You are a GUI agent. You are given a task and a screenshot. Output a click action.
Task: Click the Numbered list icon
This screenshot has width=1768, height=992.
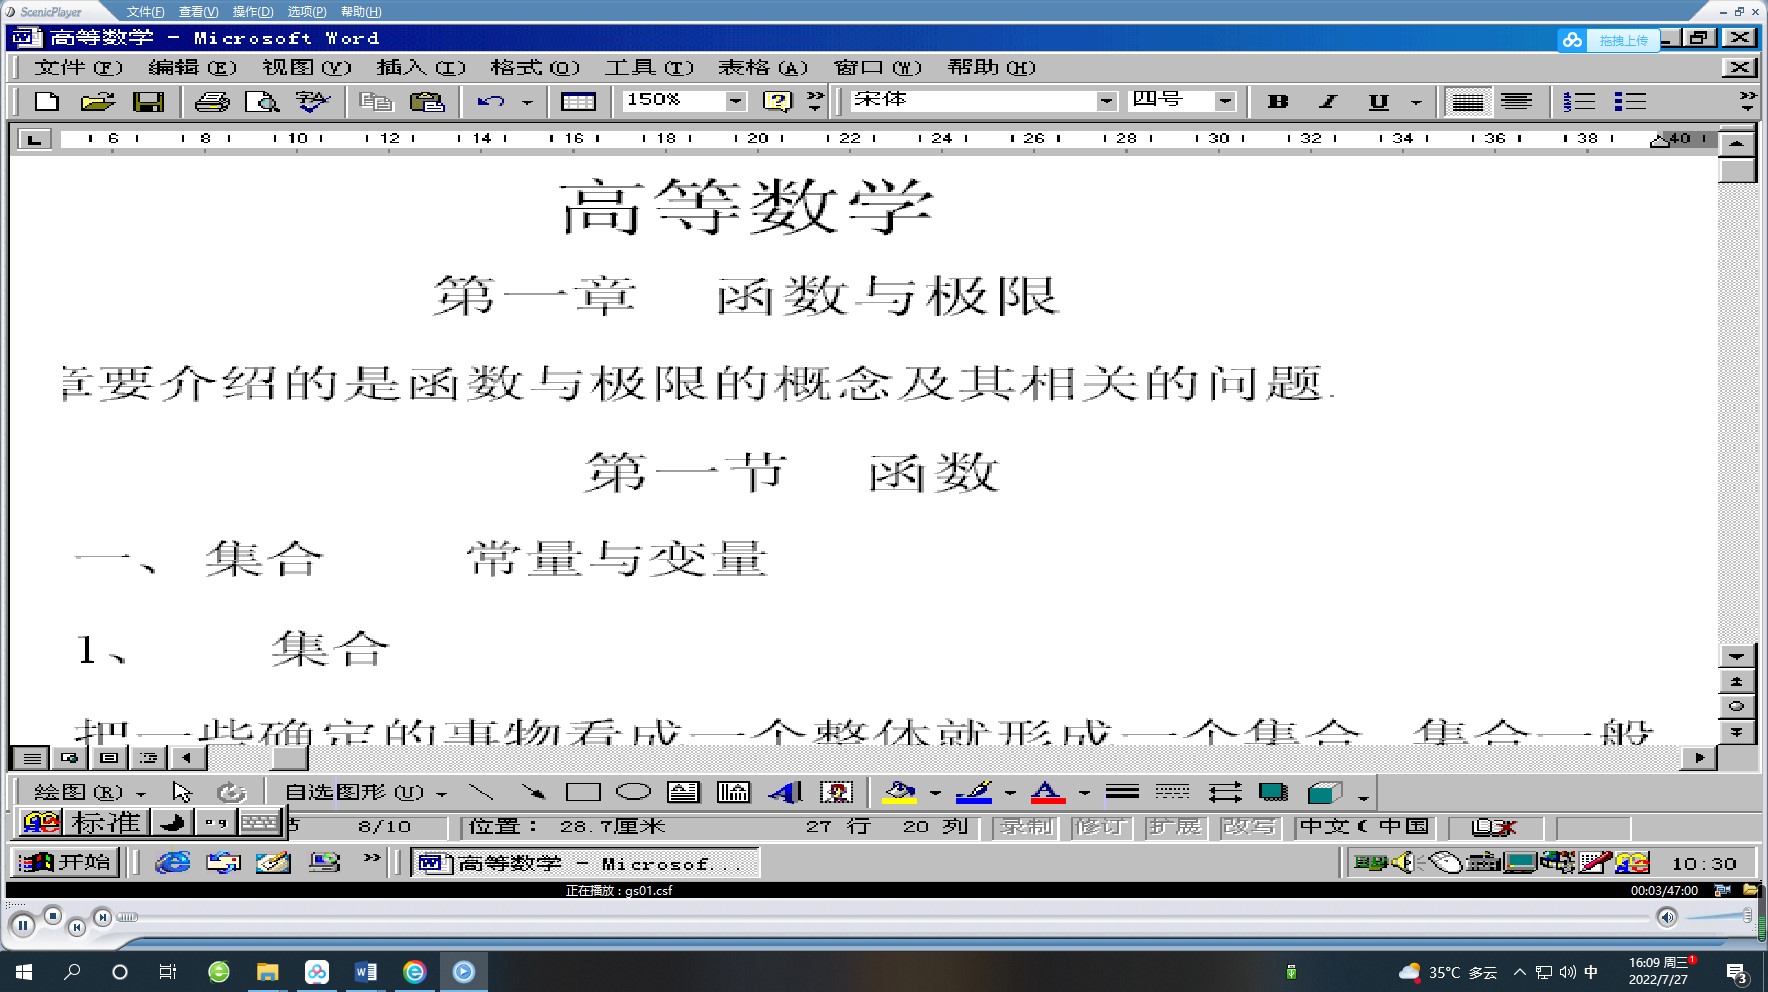coord(1579,101)
